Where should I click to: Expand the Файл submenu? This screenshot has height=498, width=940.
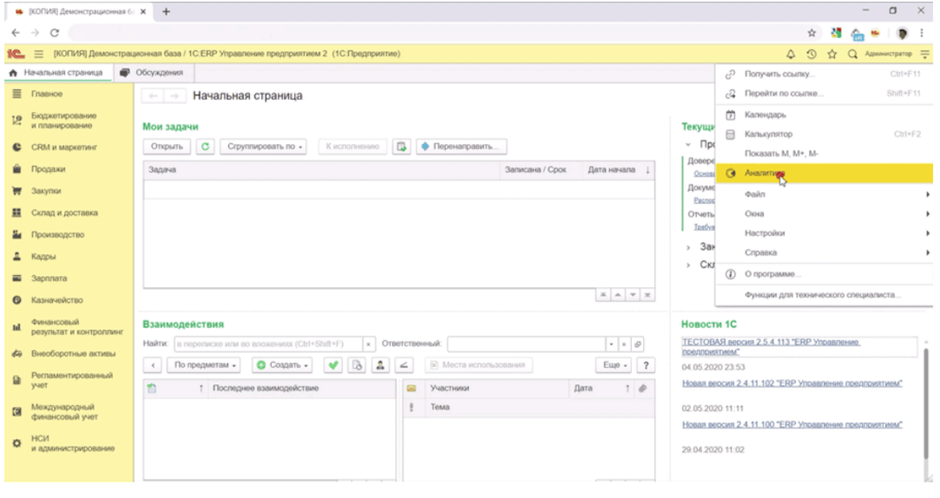tap(824, 194)
